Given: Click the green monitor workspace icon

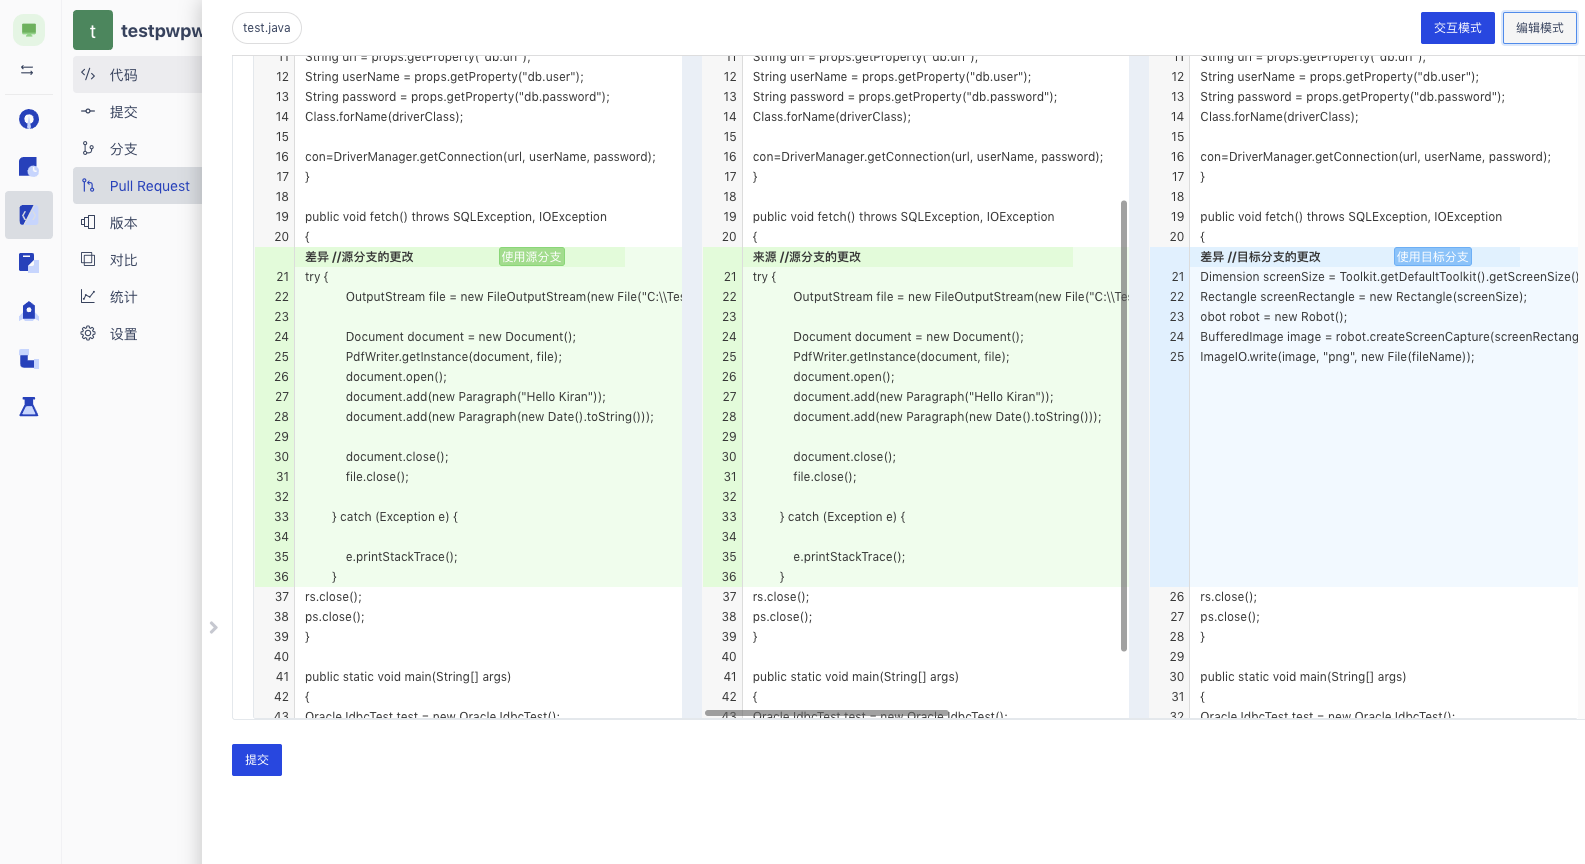Looking at the screenshot, I should pyautogui.click(x=29, y=30).
